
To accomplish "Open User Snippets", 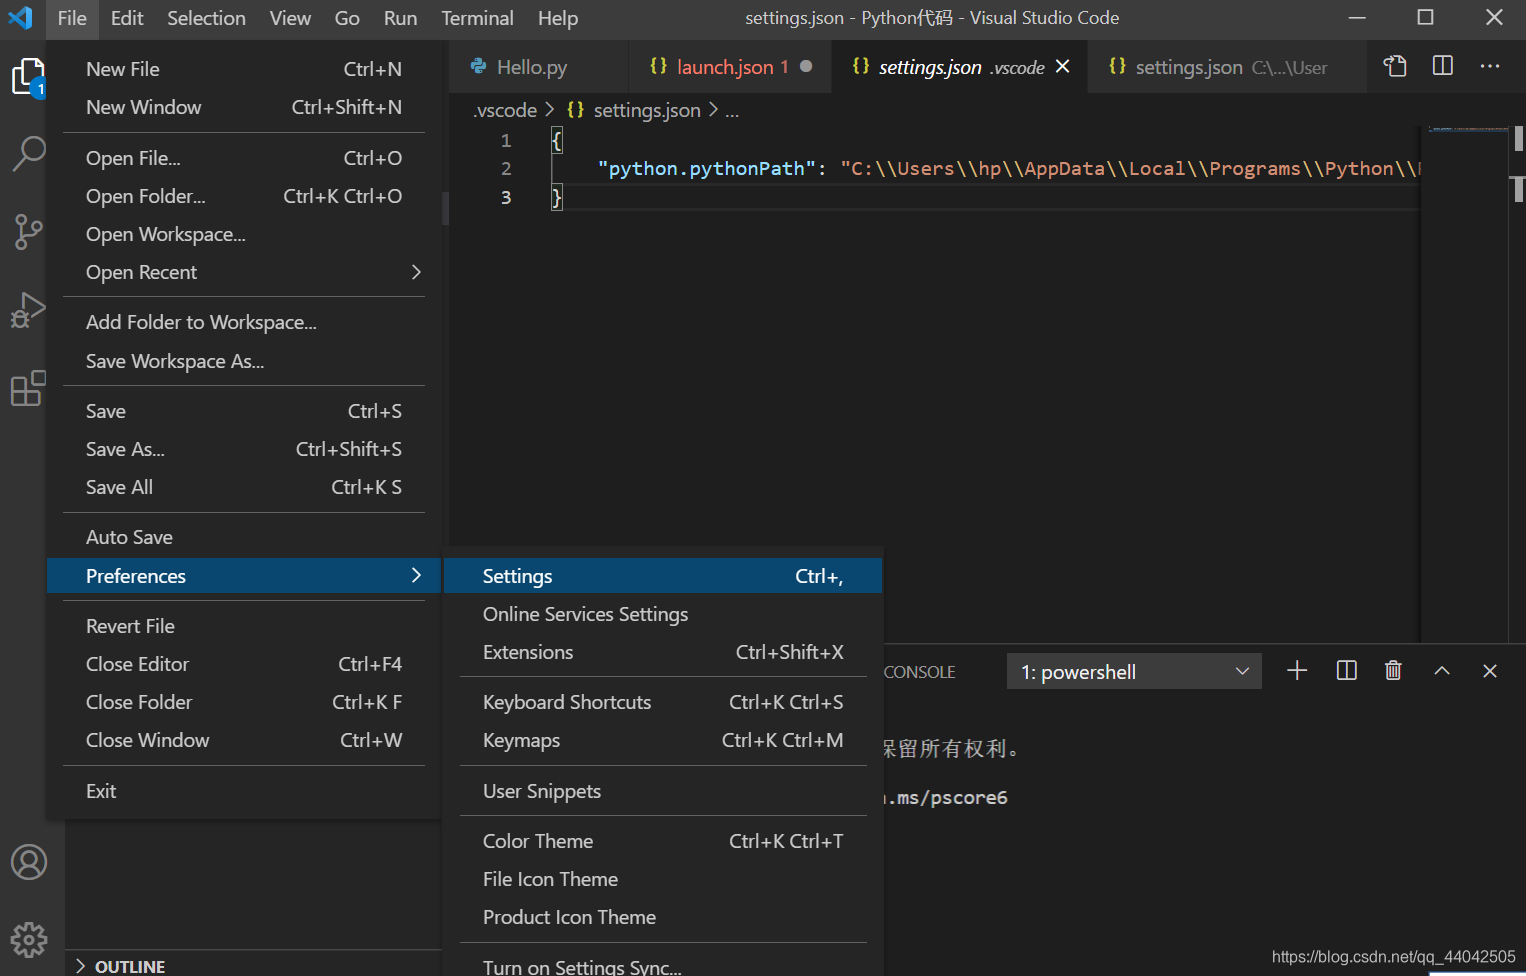I will click(x=663, y=791).
